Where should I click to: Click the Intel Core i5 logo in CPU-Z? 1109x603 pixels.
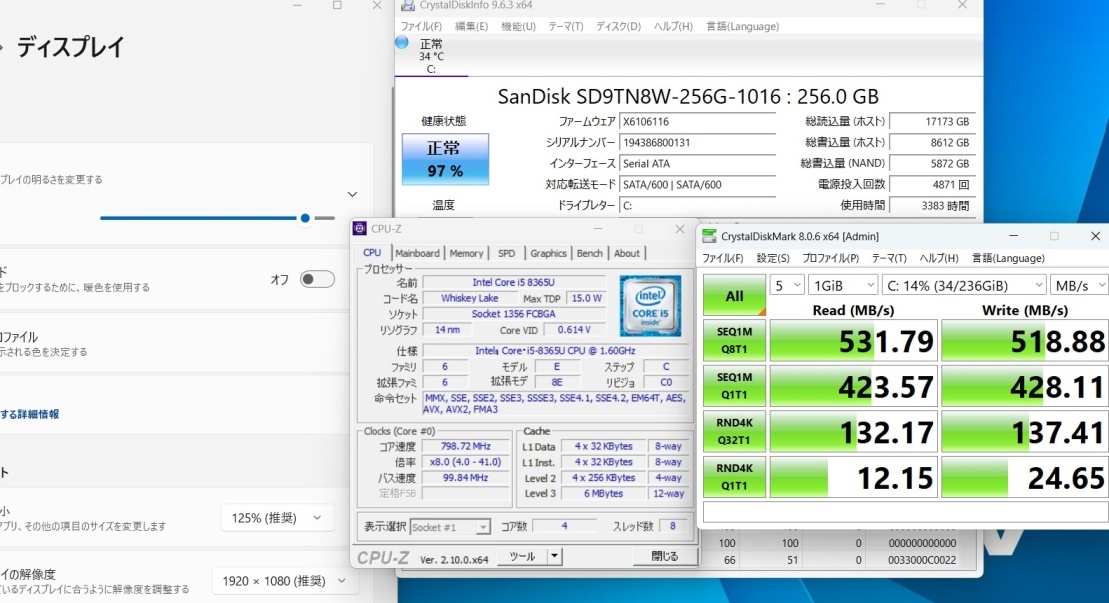pos(650,305)
